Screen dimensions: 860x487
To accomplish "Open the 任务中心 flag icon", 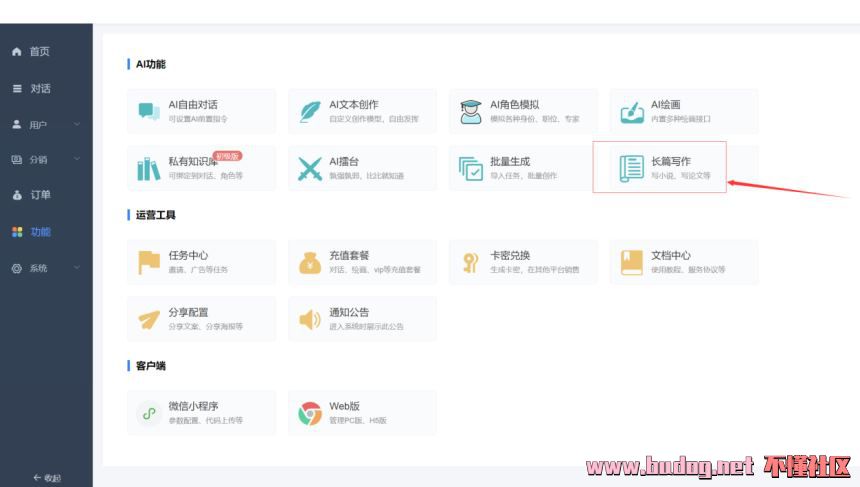I will pos(149,262).
